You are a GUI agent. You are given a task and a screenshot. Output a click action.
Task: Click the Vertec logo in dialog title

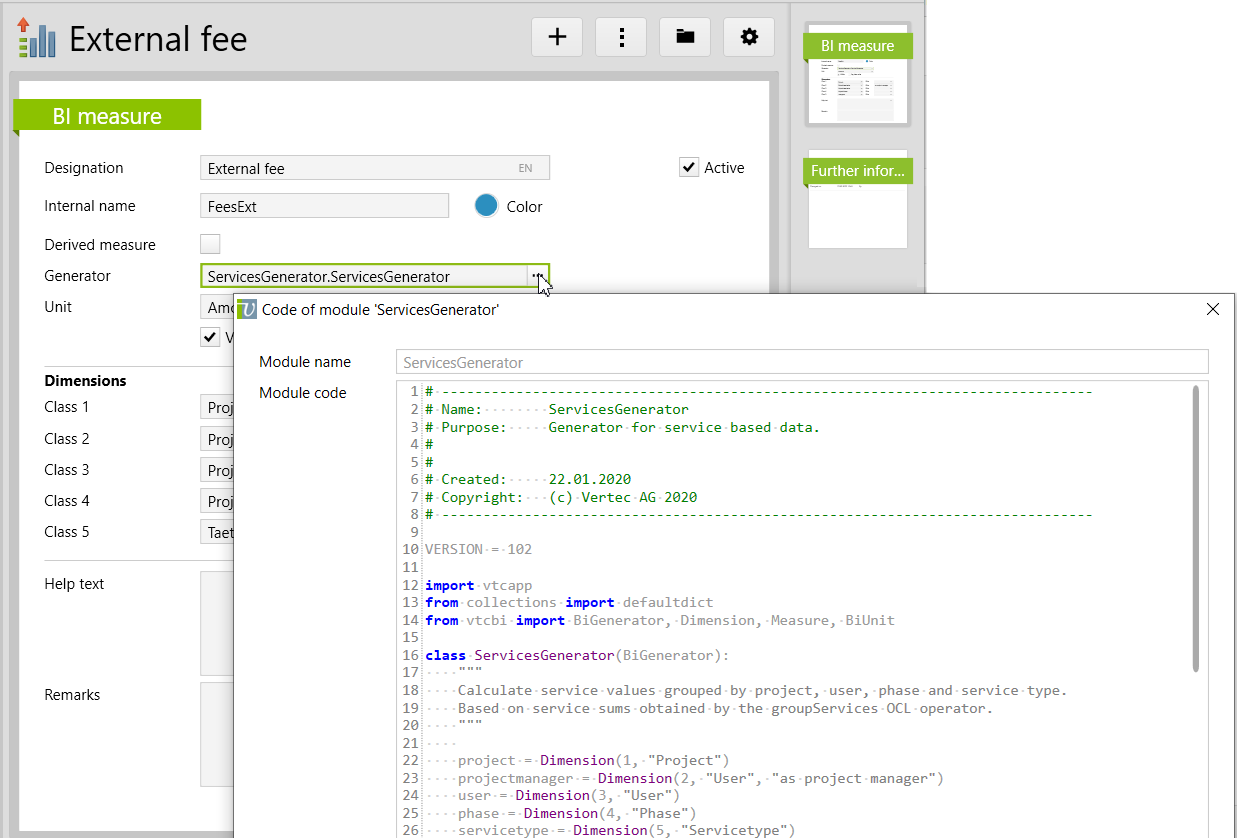point(247,310)
